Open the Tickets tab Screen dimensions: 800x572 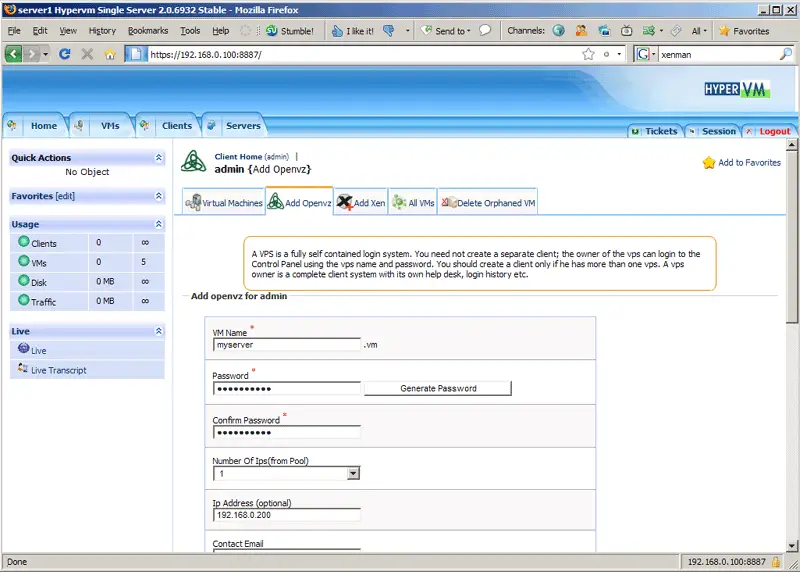pyautogui.click(x=655, y=131)
